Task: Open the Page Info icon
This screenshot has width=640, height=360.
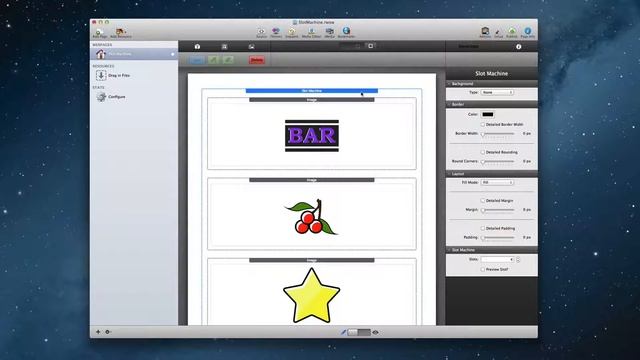Action: (528, 32)
